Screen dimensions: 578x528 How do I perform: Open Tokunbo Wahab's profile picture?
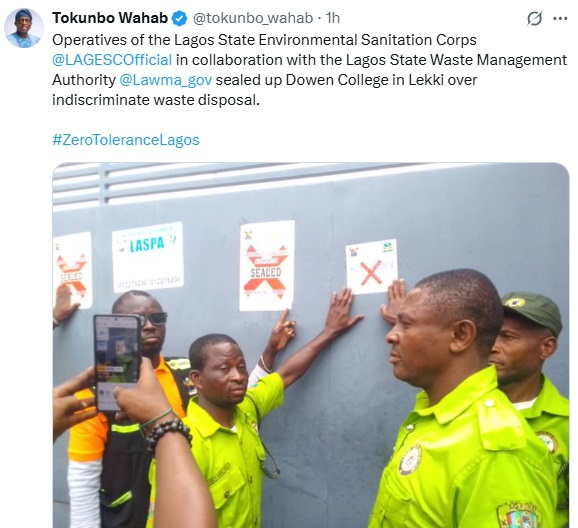[x=24, y=28]
